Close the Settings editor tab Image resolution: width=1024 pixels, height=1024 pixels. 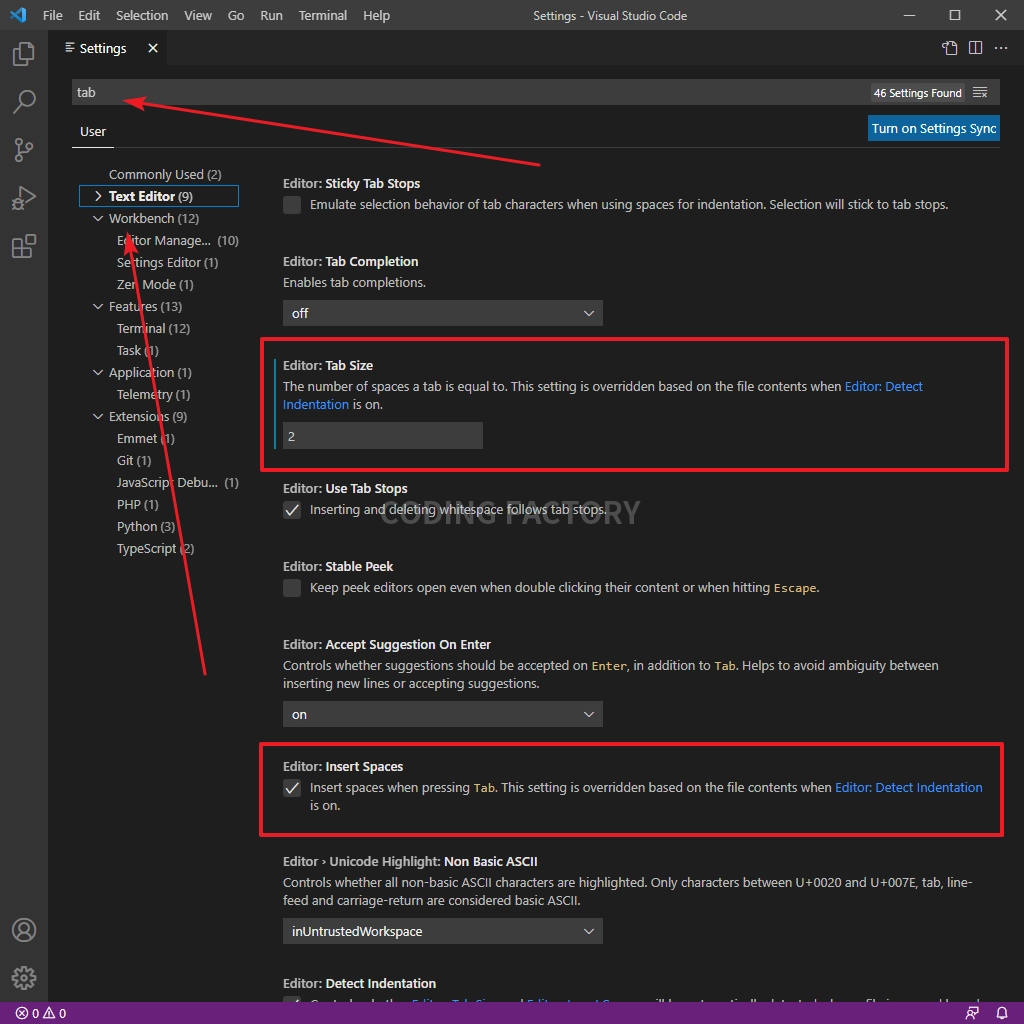(153, 48)
